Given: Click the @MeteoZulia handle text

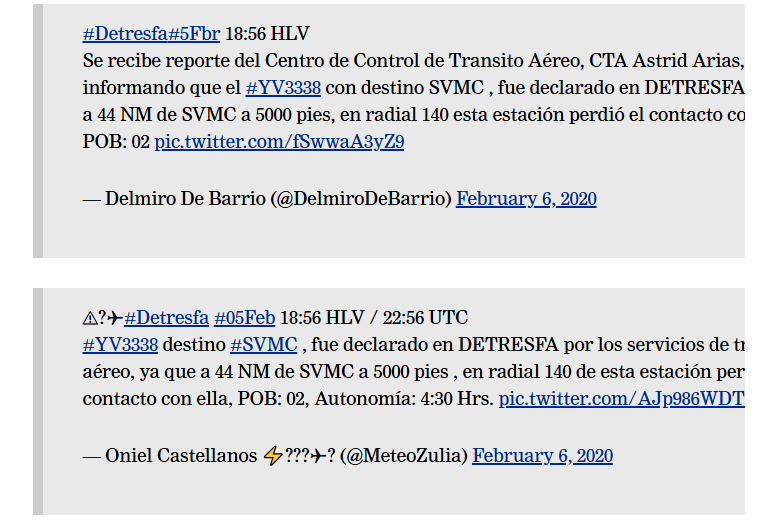Looking at the screenshot, I should coord(404,456).
